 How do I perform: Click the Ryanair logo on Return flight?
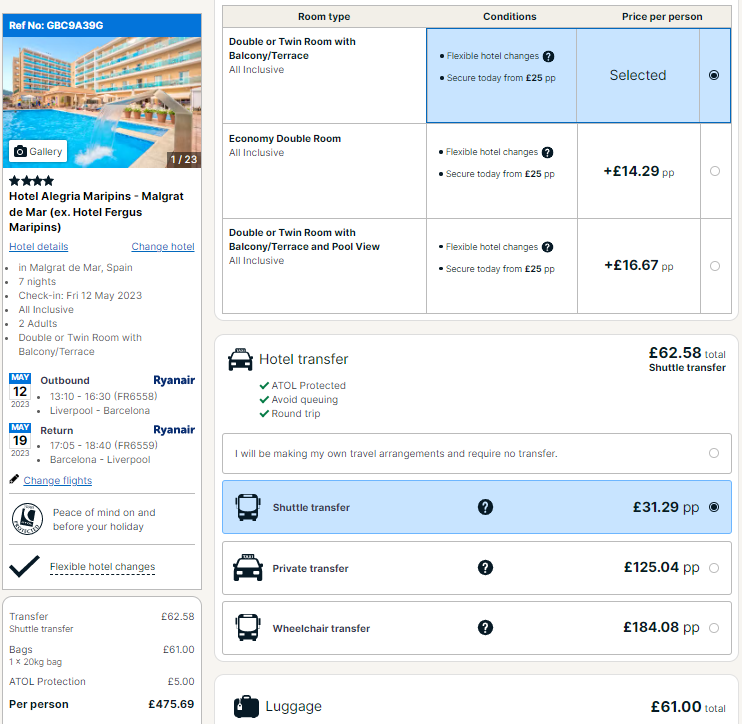tap(174, 430)
